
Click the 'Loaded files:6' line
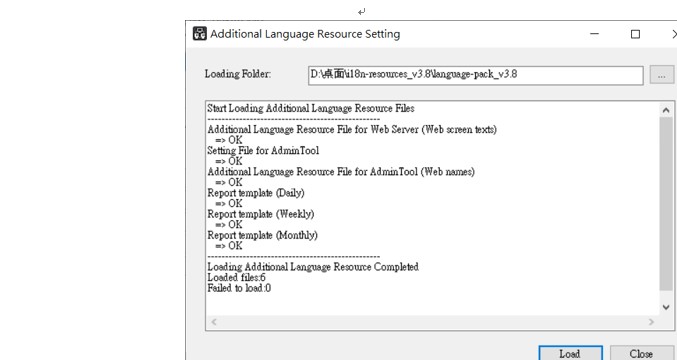[x=236, y=278]
